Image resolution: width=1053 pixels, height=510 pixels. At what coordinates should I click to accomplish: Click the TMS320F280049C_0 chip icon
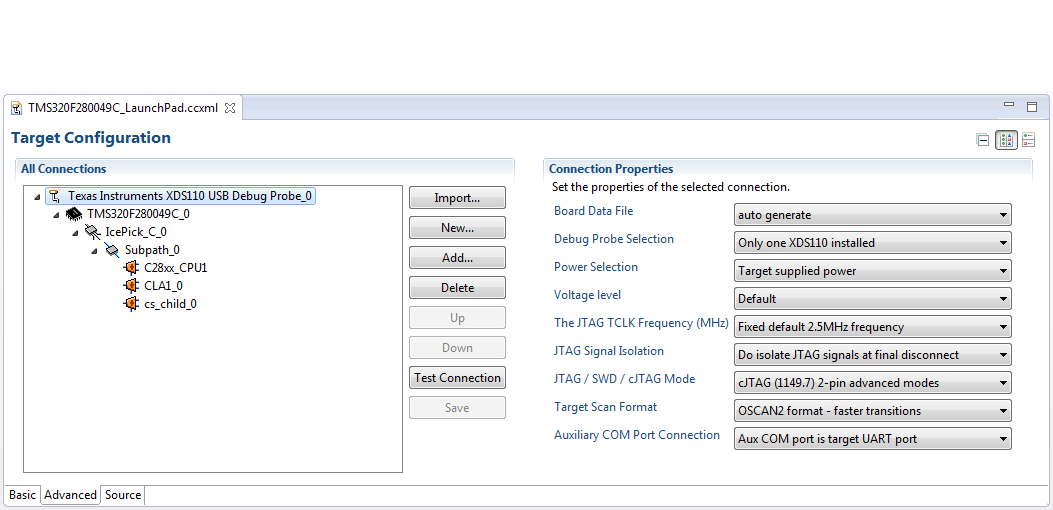tap(74, 214)
